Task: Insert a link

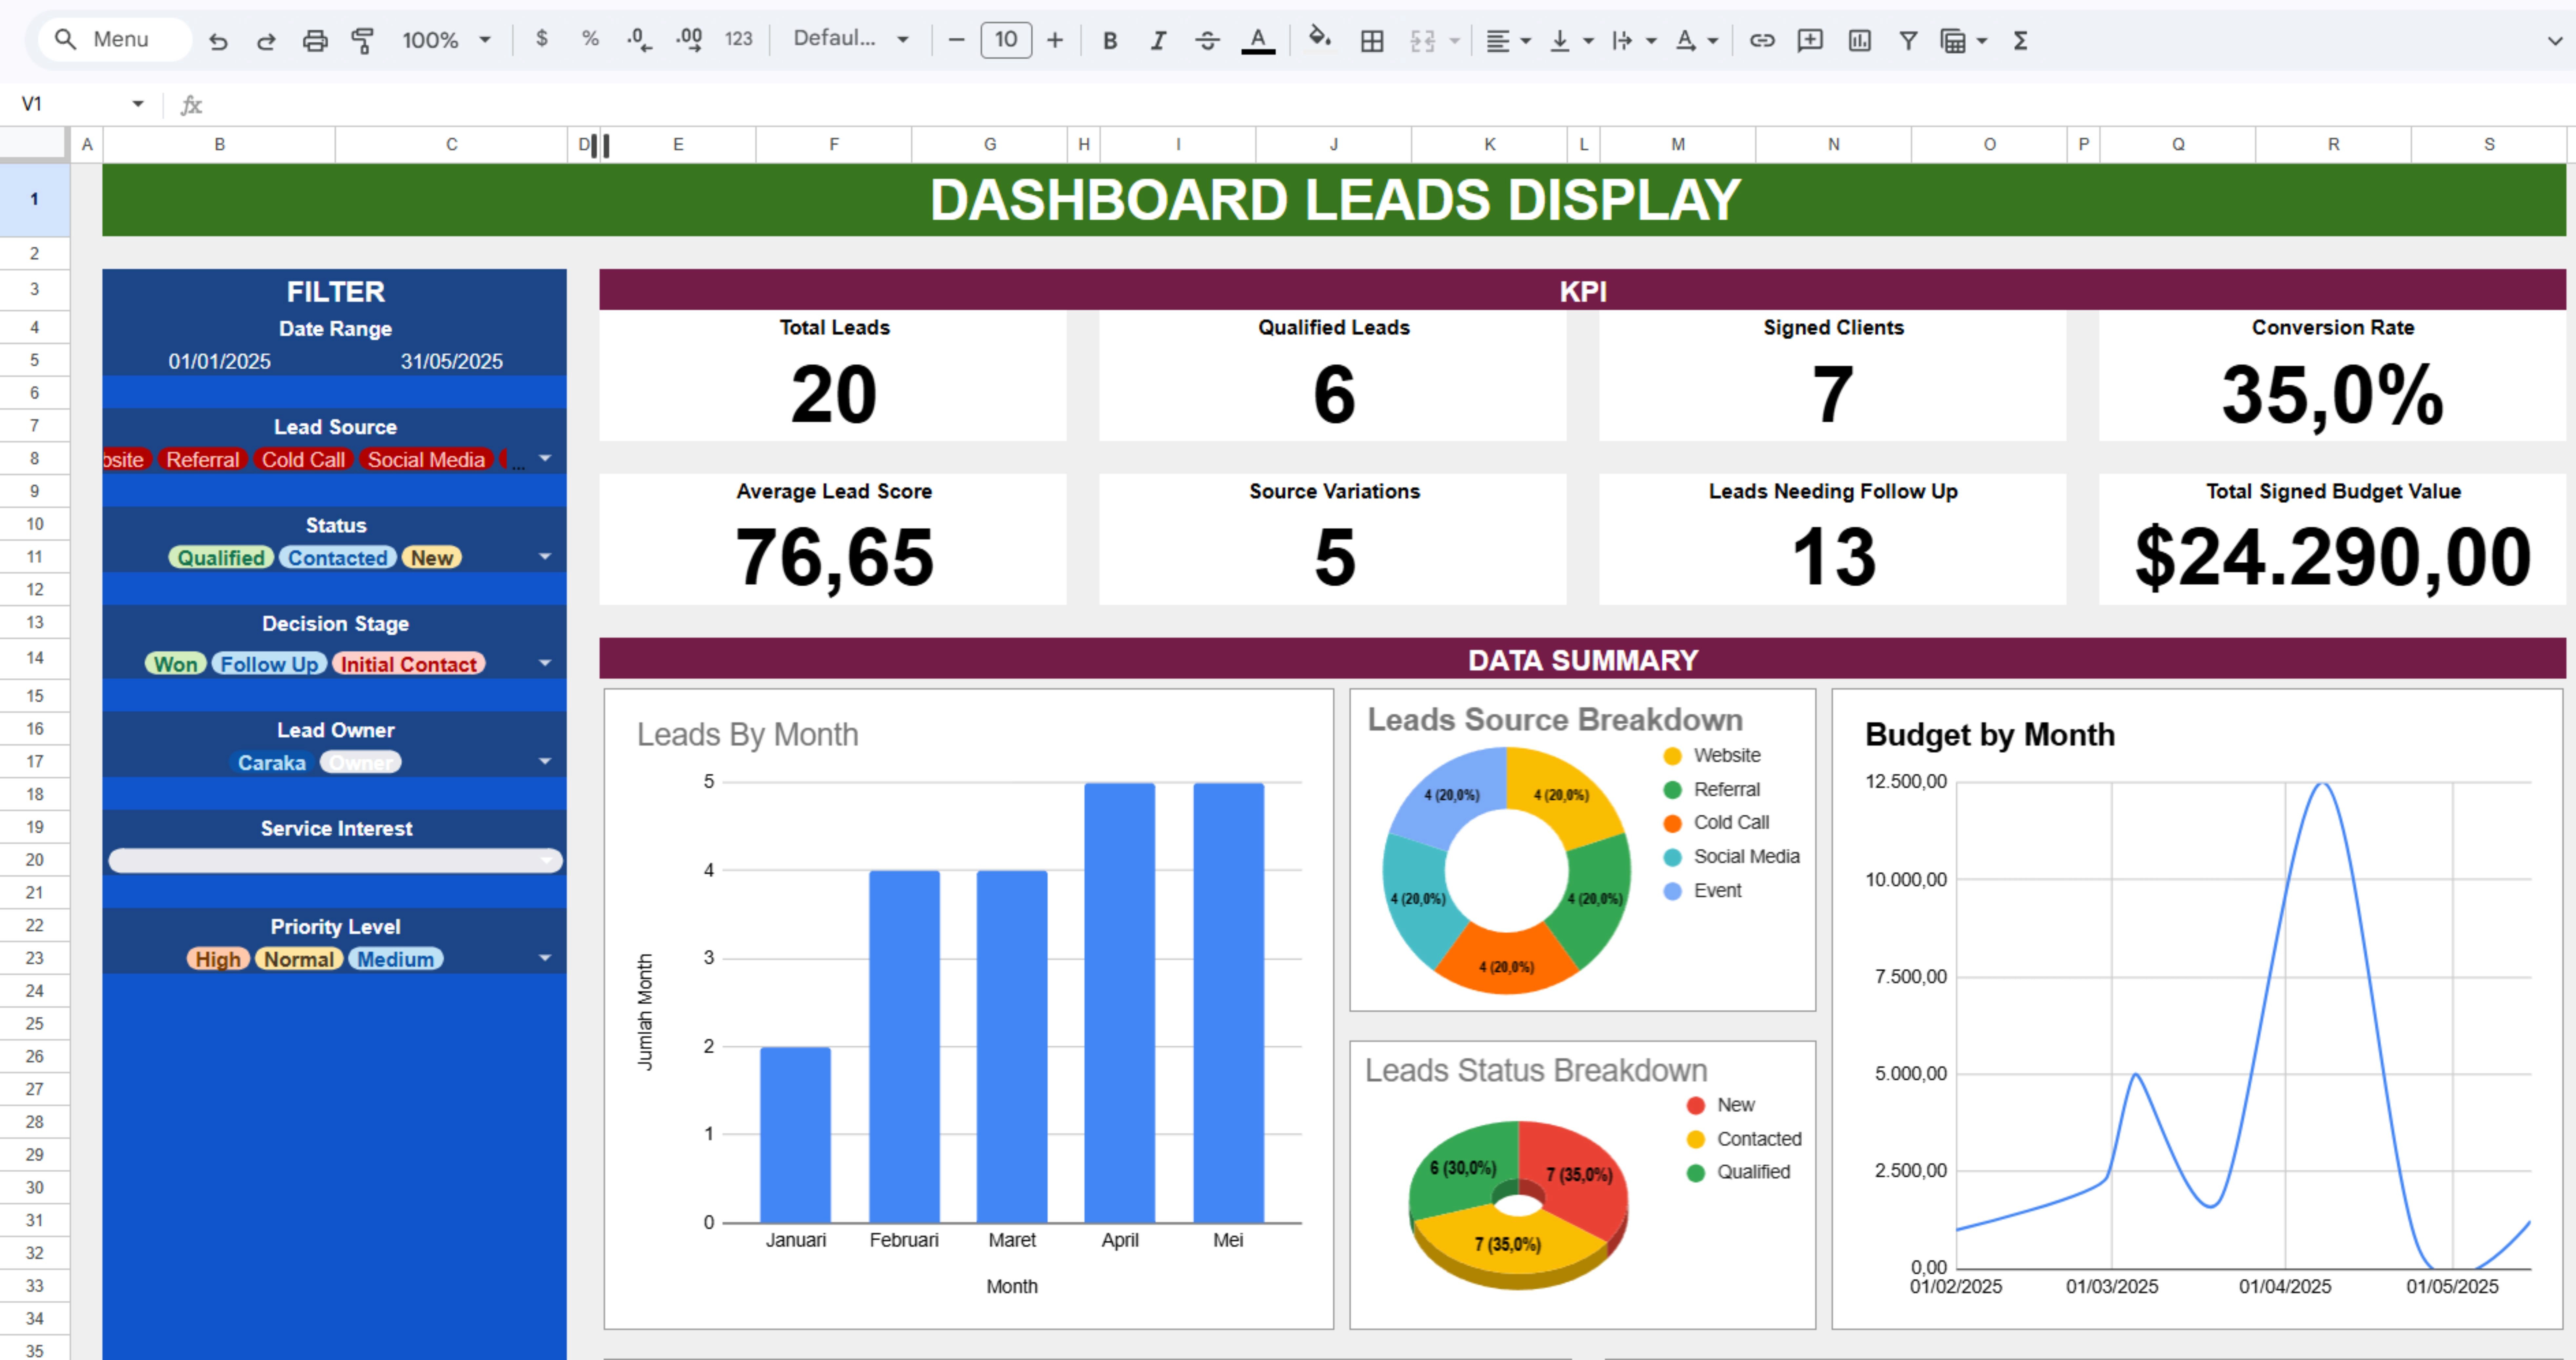Action: coord(1762,40)
